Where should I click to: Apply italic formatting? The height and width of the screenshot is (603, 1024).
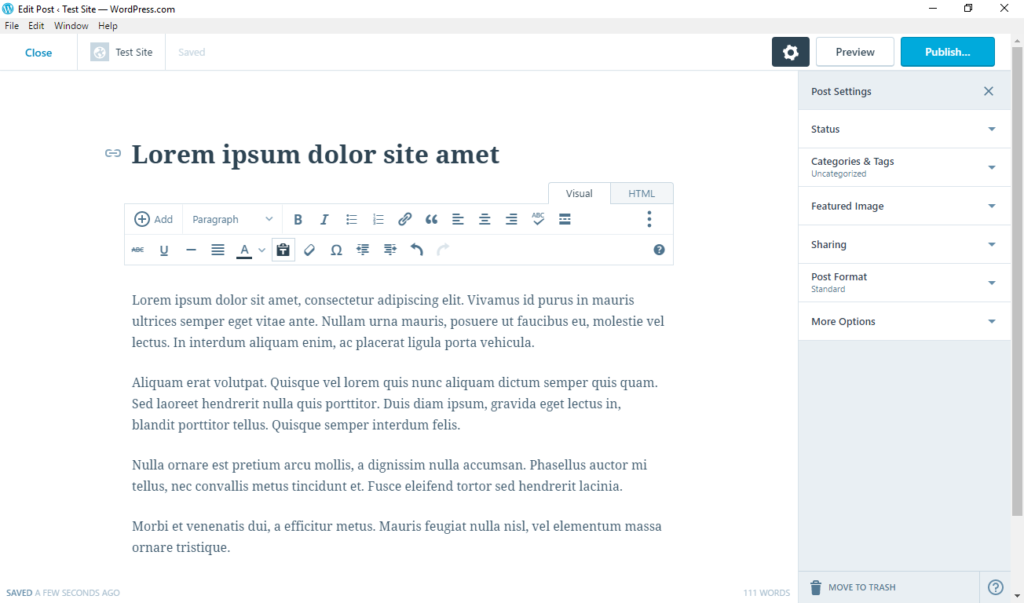pyautogui.click(x=324, y=219)
